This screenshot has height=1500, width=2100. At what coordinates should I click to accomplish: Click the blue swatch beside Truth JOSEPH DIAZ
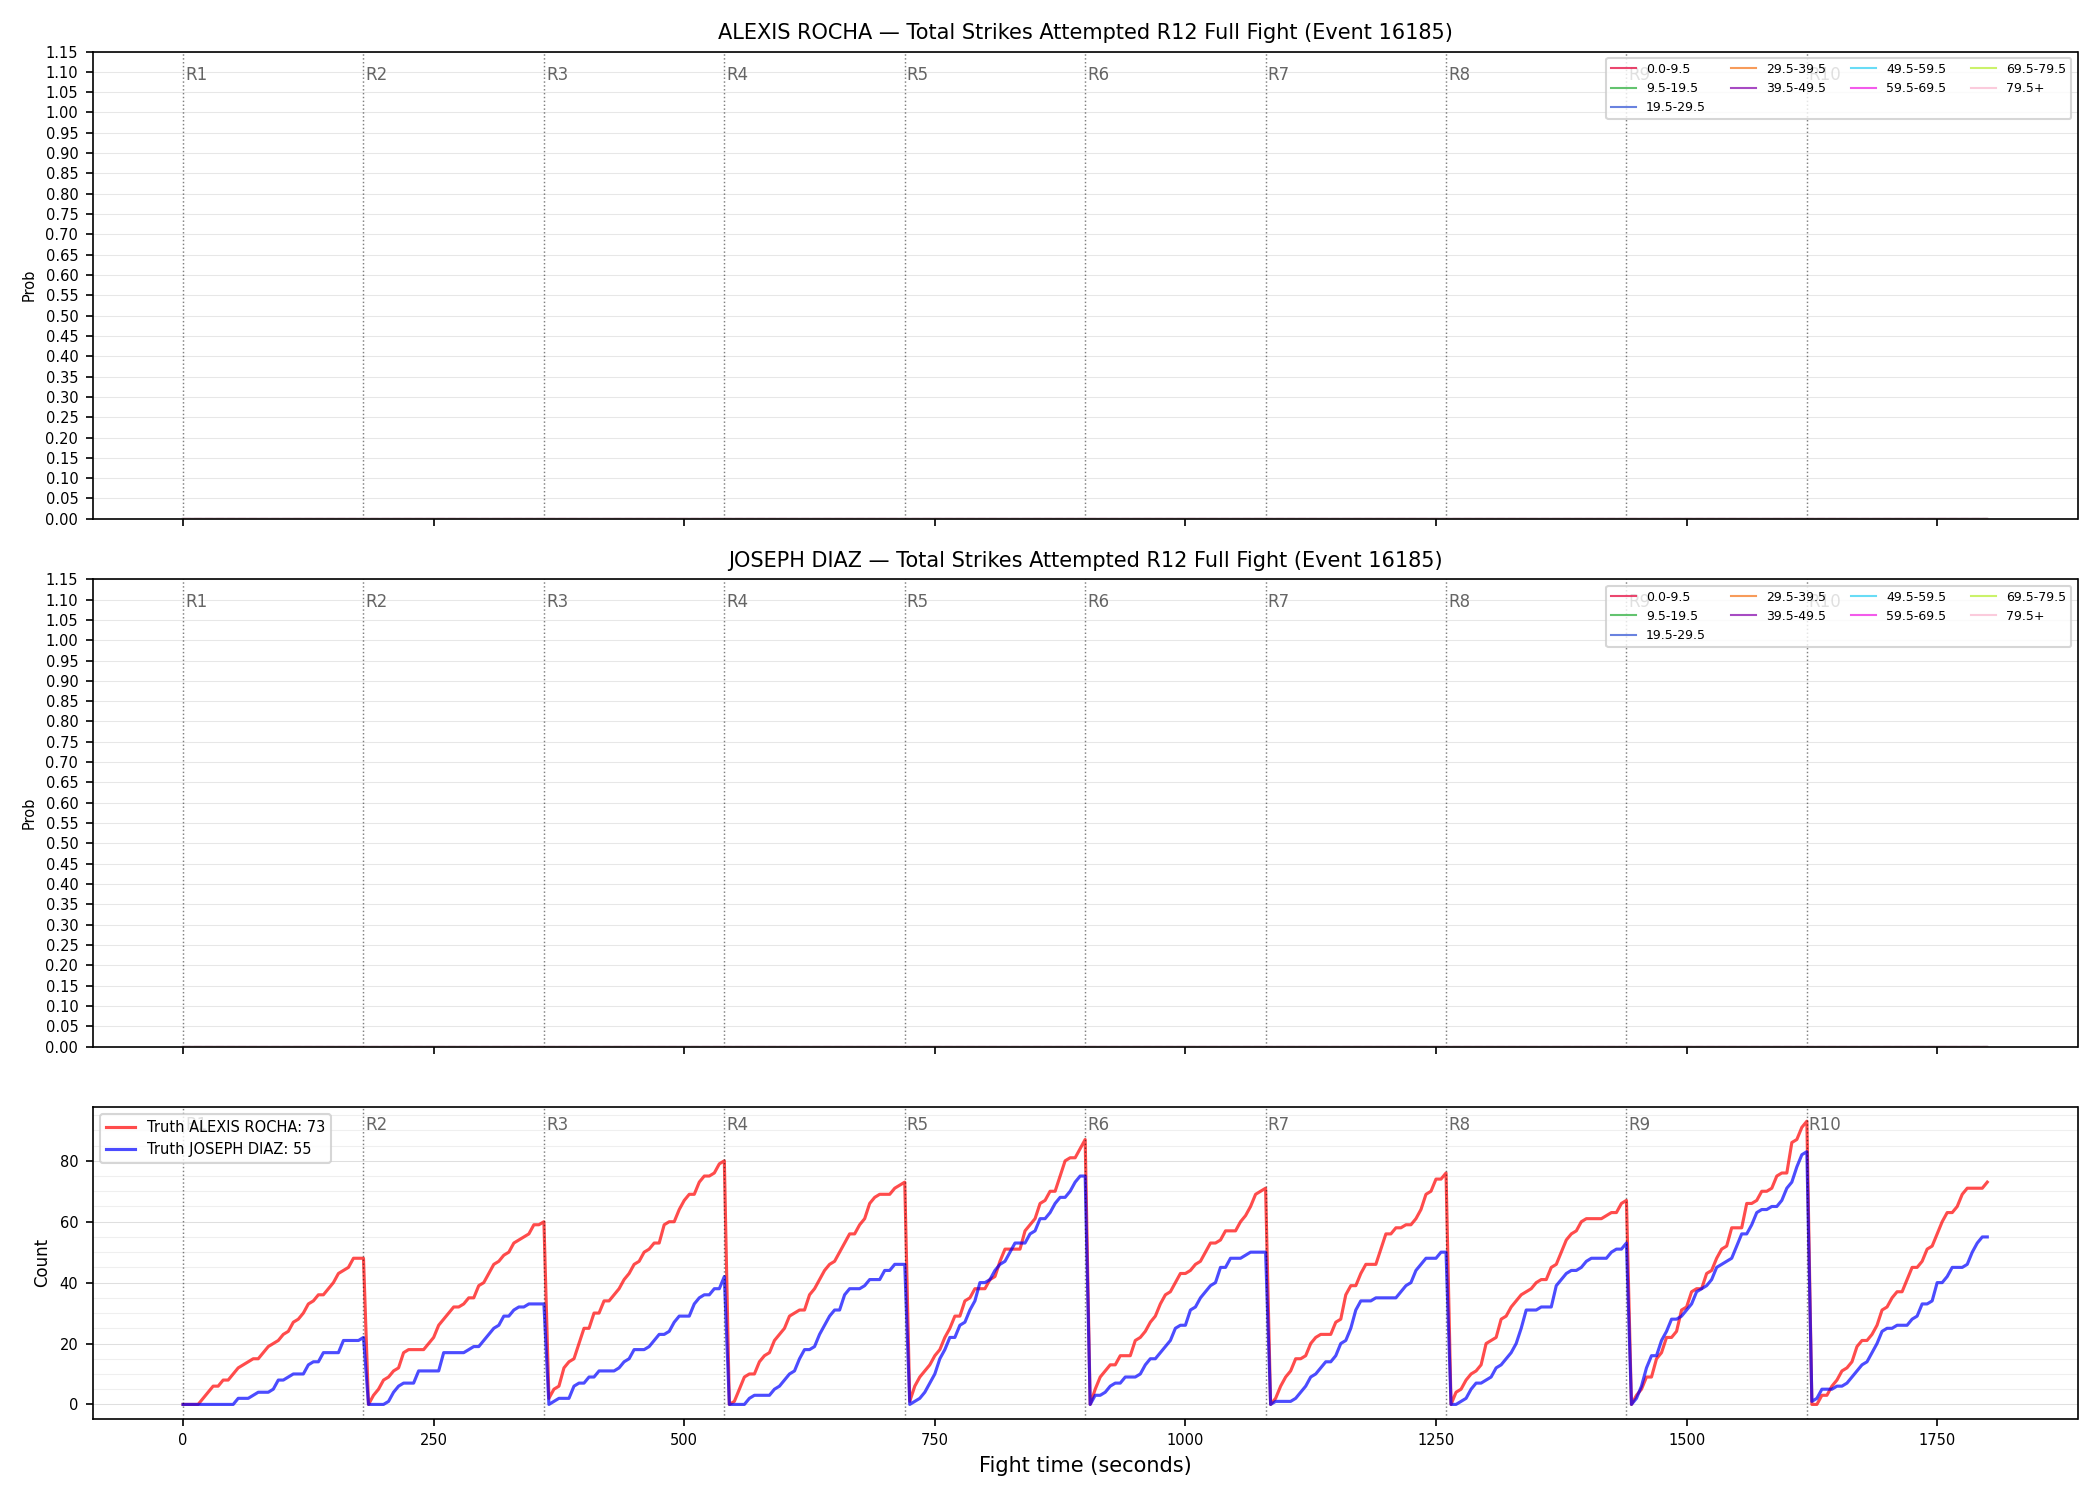click(x=121, y=1149)
